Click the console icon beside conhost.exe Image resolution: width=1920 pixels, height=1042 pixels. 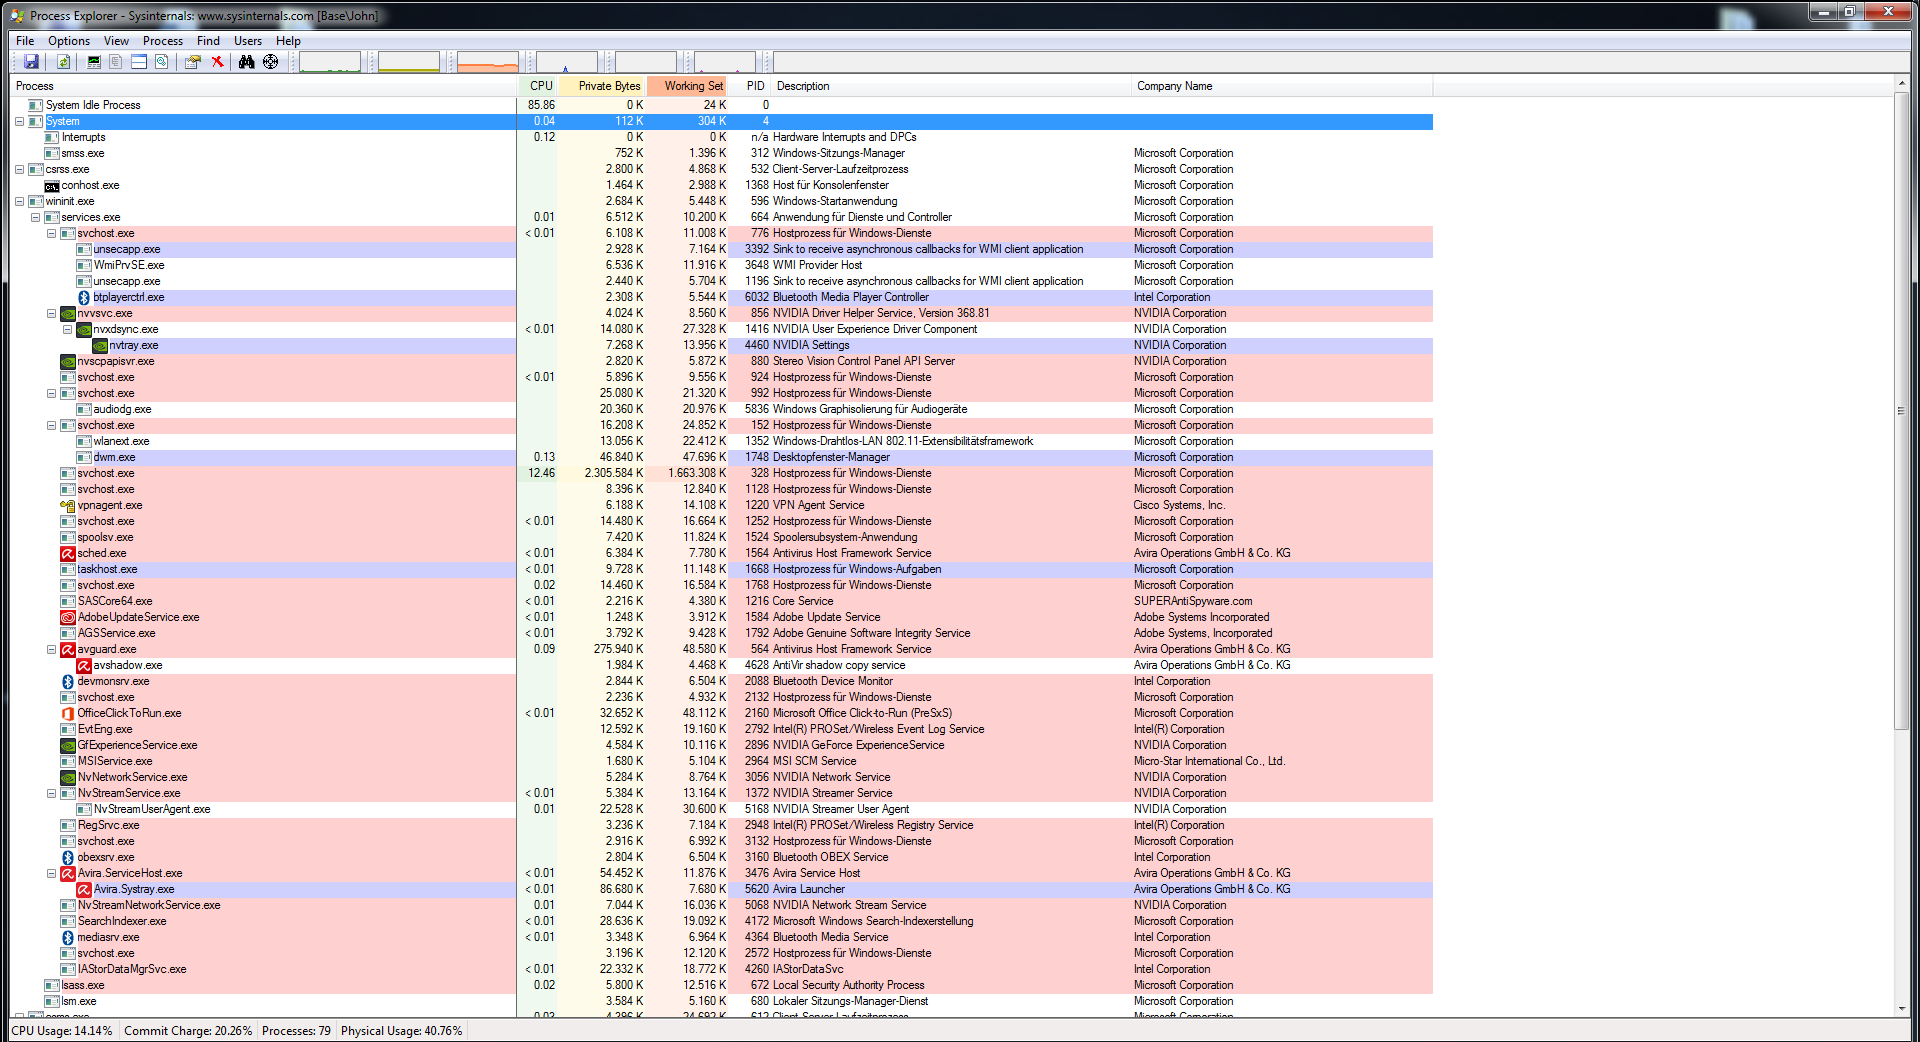[x=52, y=185]
